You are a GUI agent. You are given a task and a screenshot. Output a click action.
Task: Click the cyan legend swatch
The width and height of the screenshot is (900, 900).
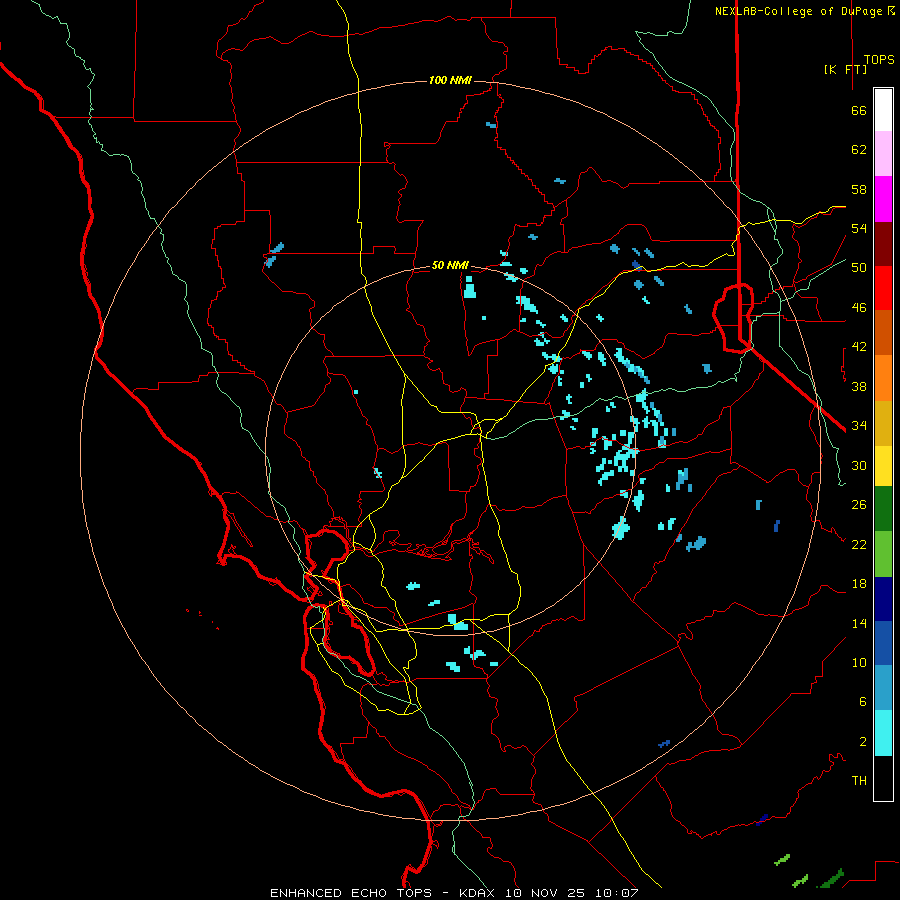[x=883, y=733]
